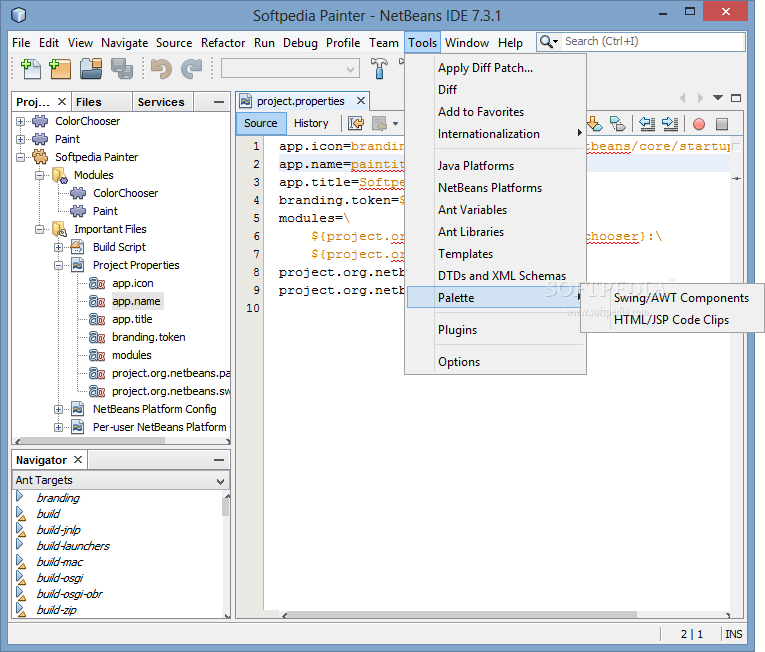Click the Open Project toolbar icon
Screen dimensions: 765x652
pyautogui.click(x=91, y=68)
